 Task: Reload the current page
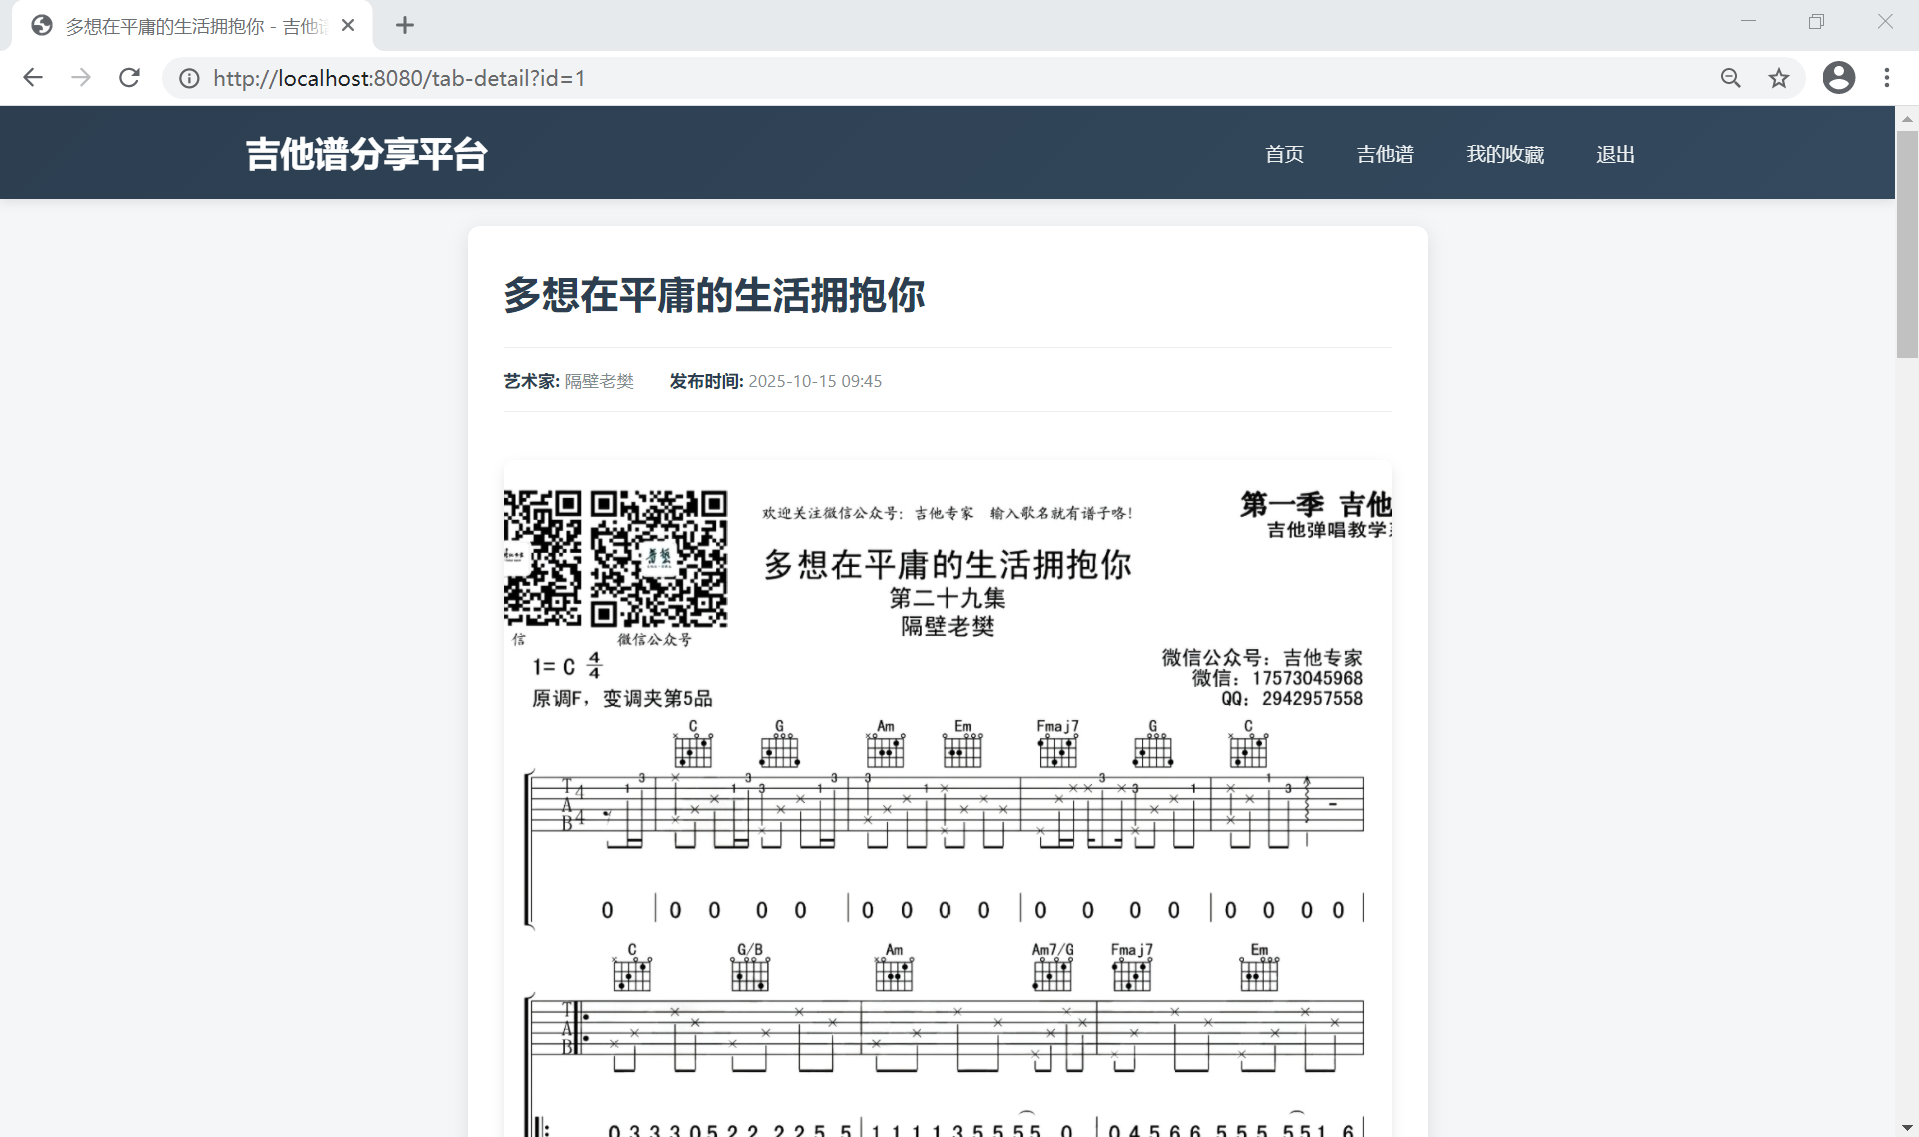click(129, 78)
